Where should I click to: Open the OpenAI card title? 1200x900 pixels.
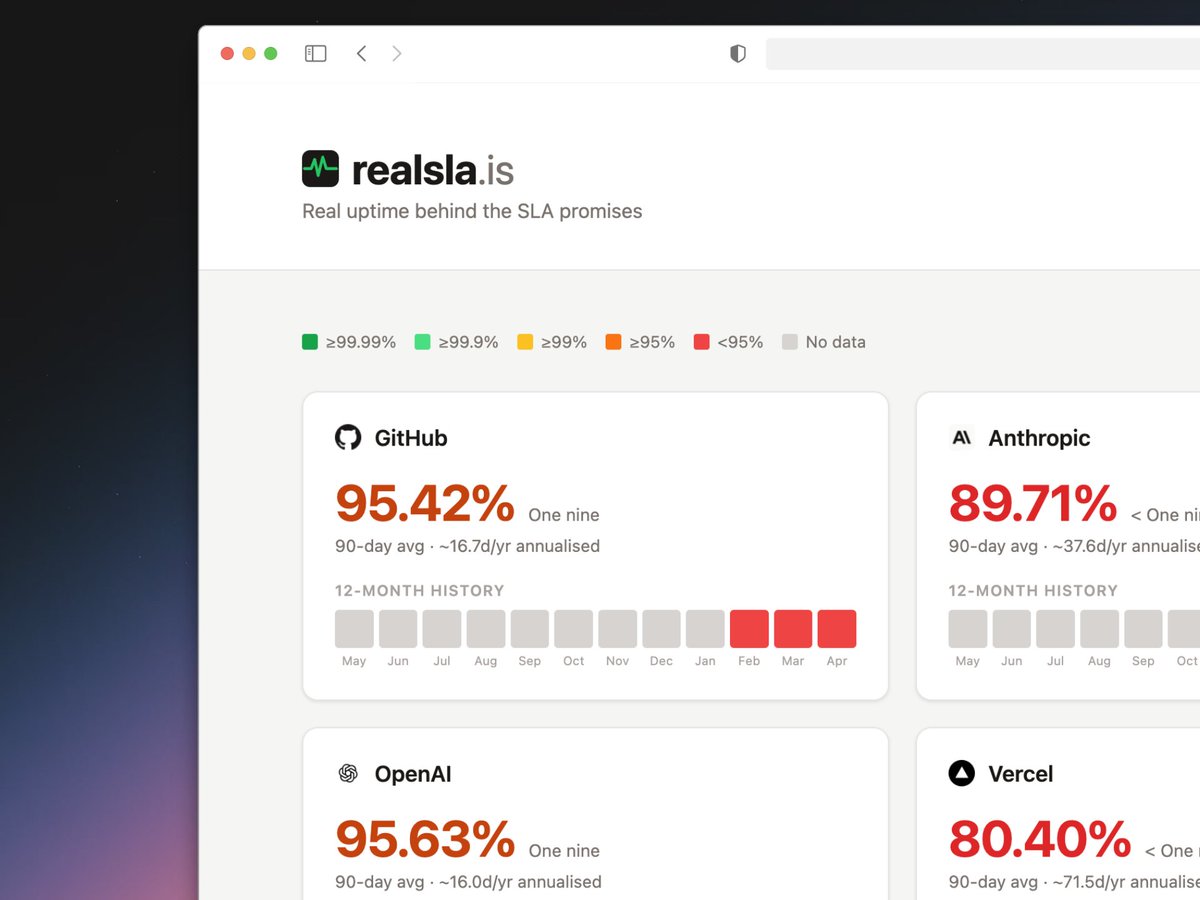point(413,774)
